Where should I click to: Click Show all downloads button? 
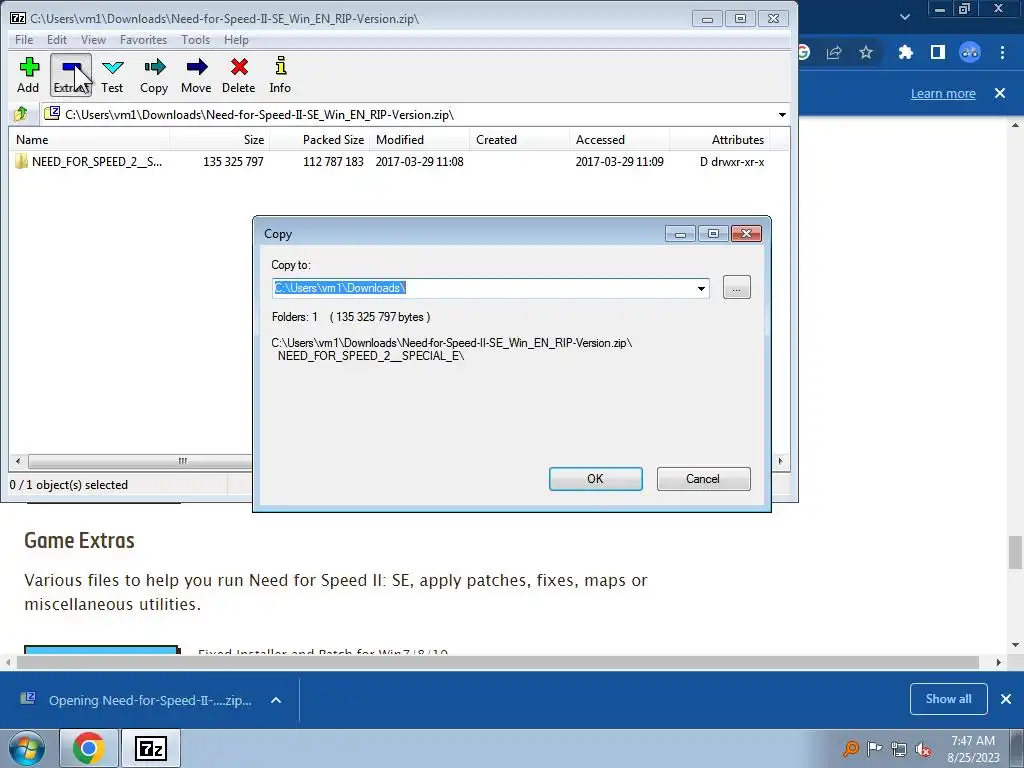point(948,699)
